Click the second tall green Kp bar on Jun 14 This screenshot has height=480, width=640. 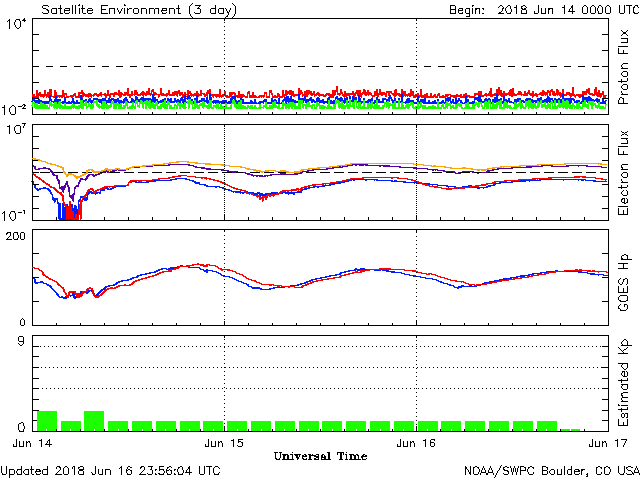[x=94, y=421]
